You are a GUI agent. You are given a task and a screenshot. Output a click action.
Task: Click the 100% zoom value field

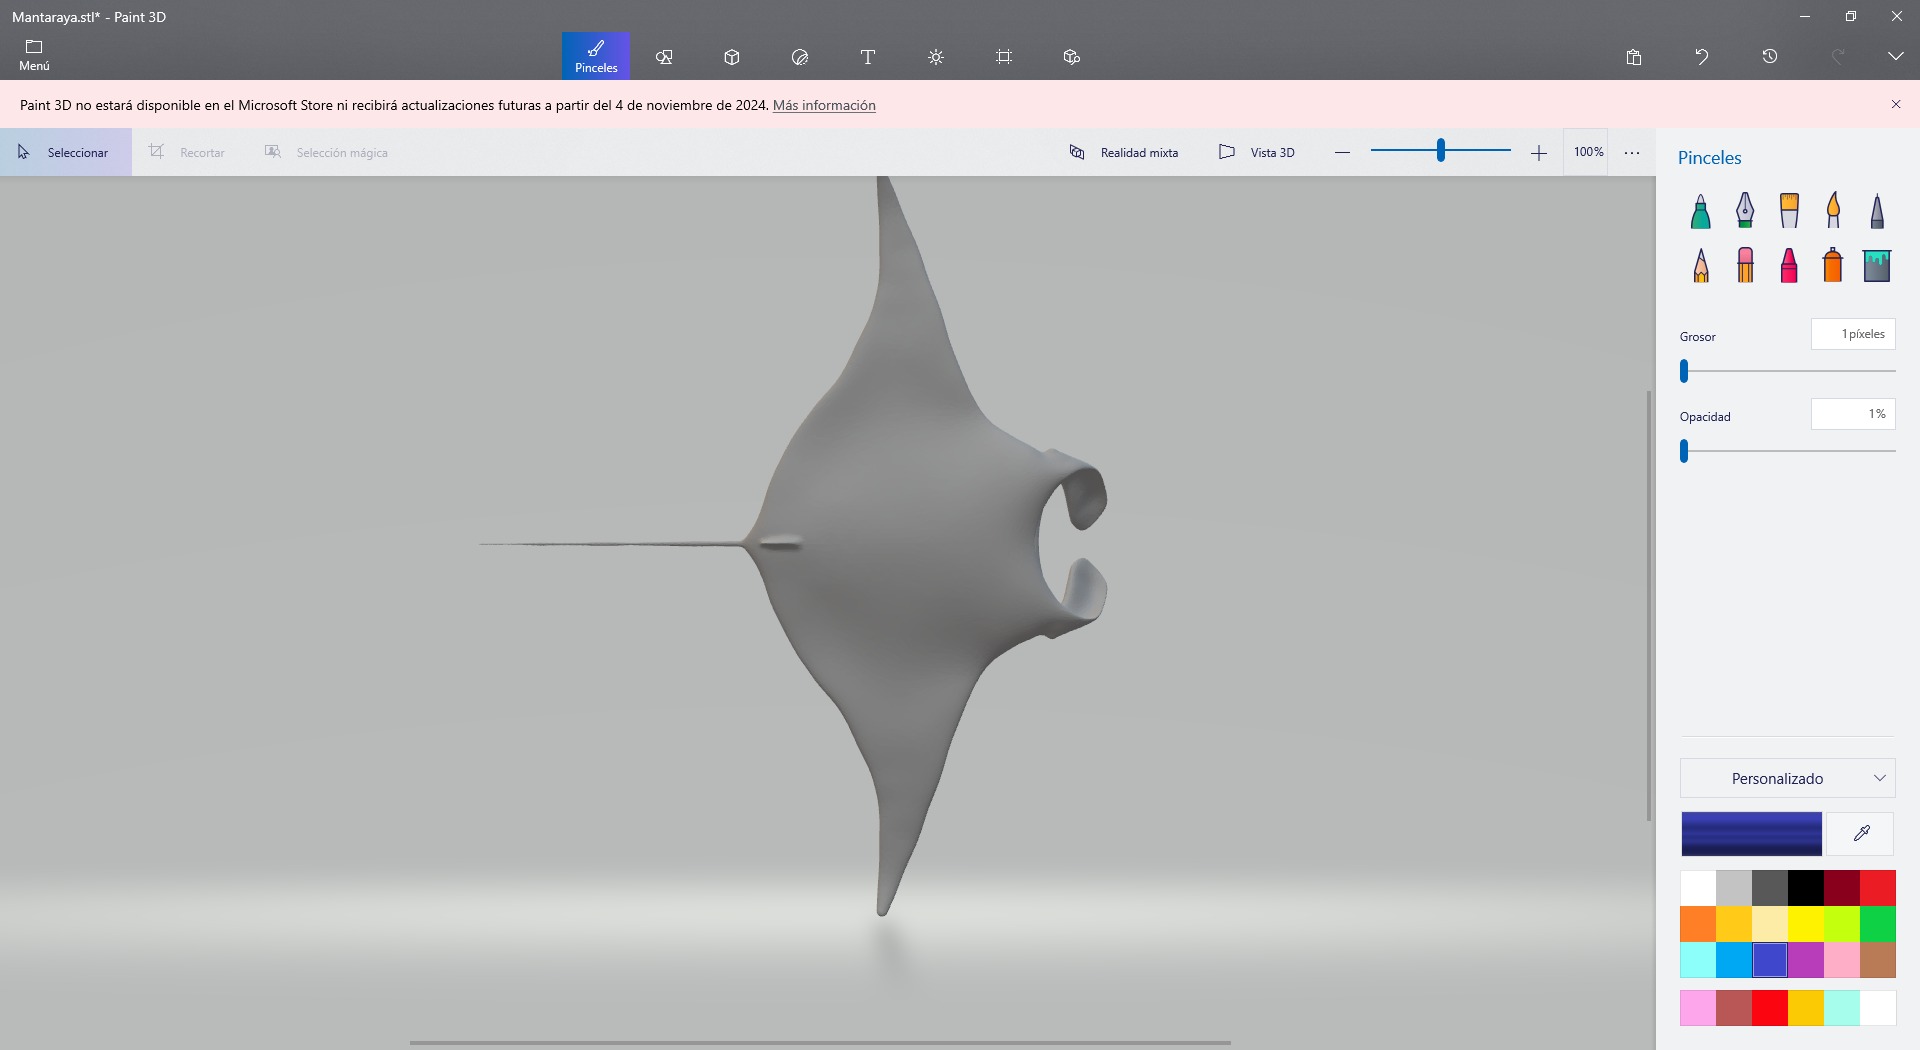point(1588,152)
